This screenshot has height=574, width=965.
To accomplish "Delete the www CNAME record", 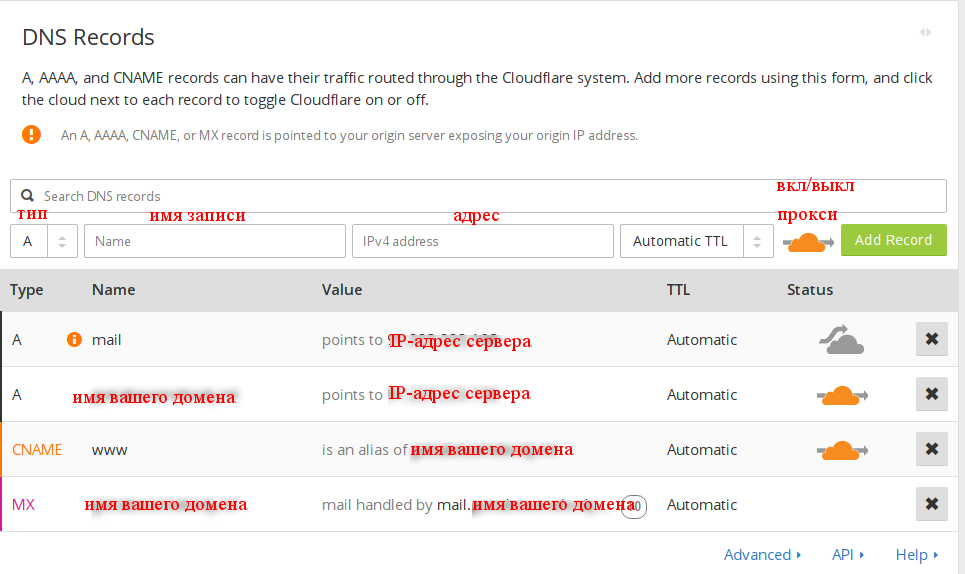I will (x=932, y=449).
